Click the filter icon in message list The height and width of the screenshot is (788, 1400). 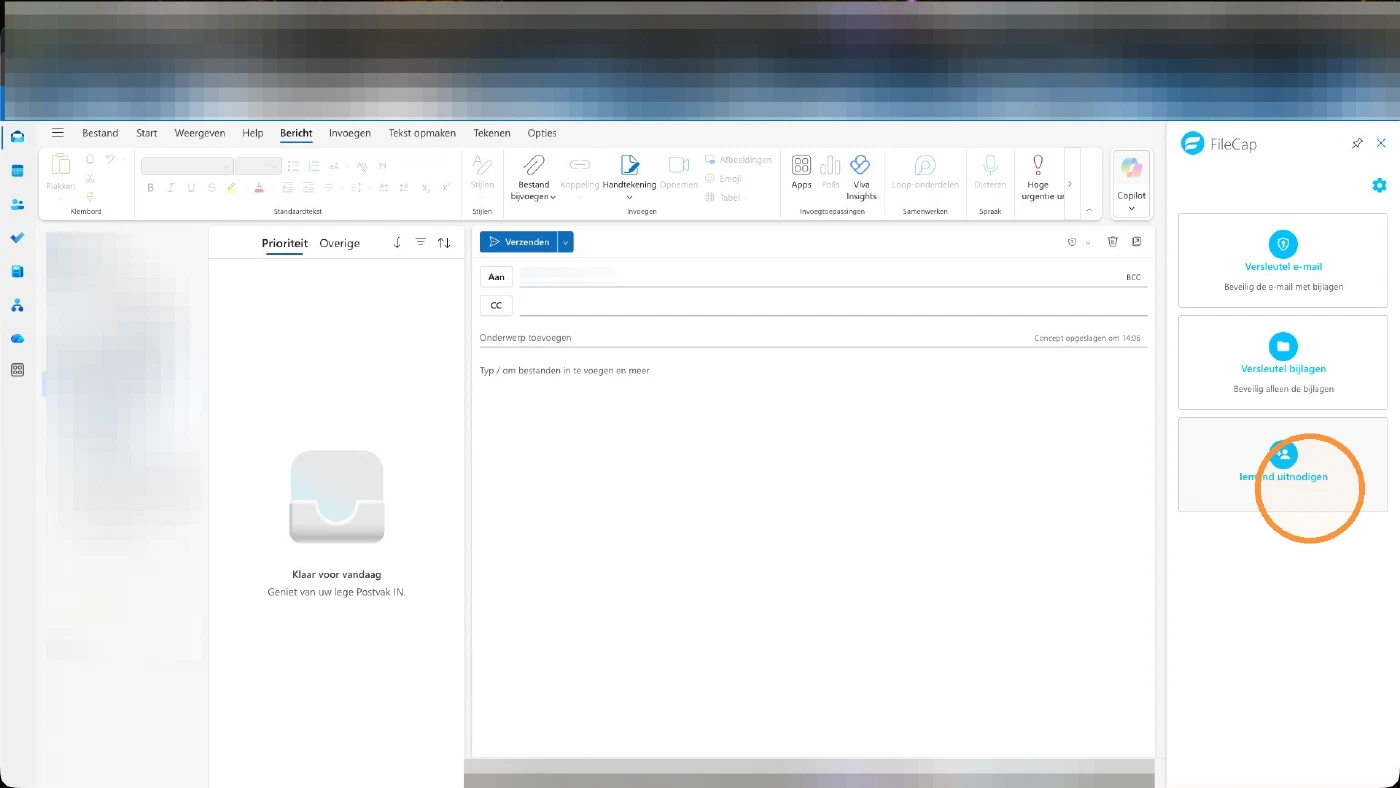pyautogui.click(x=420, y=243)
